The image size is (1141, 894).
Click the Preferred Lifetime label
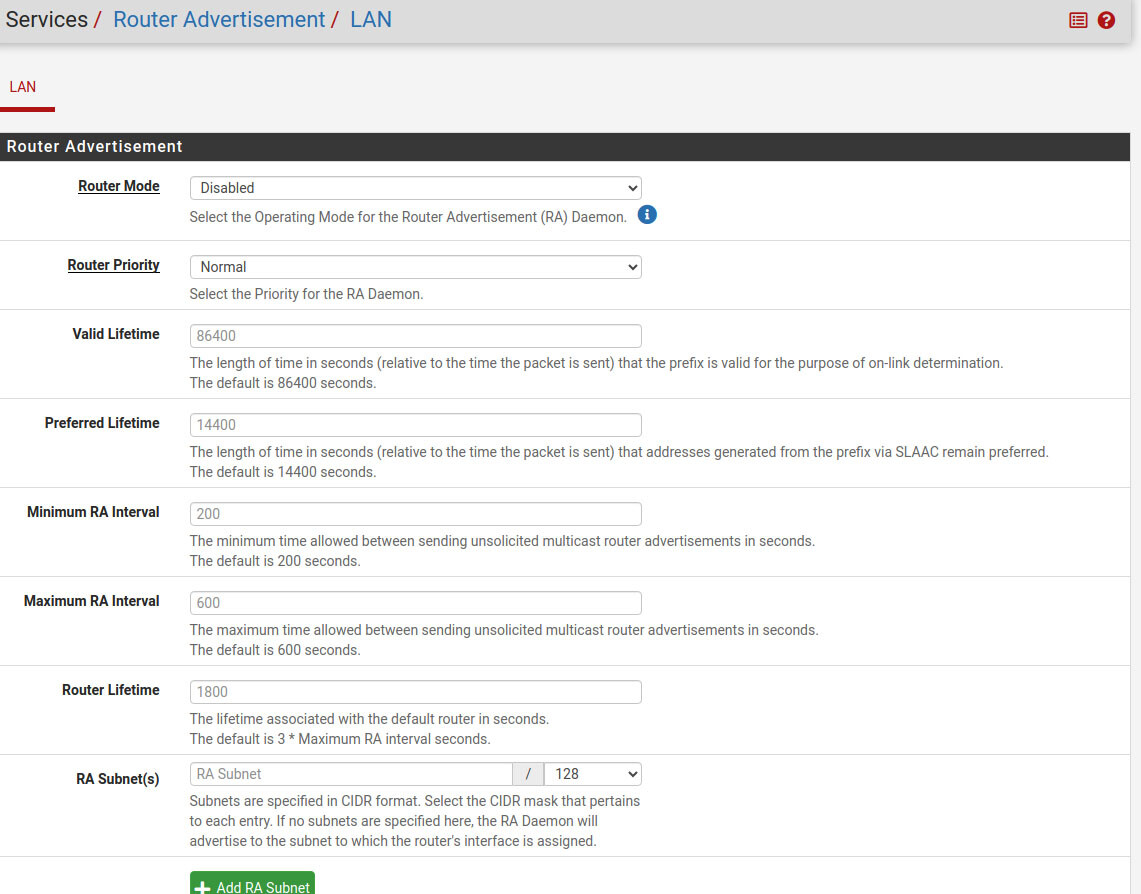pyautogui.click(x=102, y=423)
